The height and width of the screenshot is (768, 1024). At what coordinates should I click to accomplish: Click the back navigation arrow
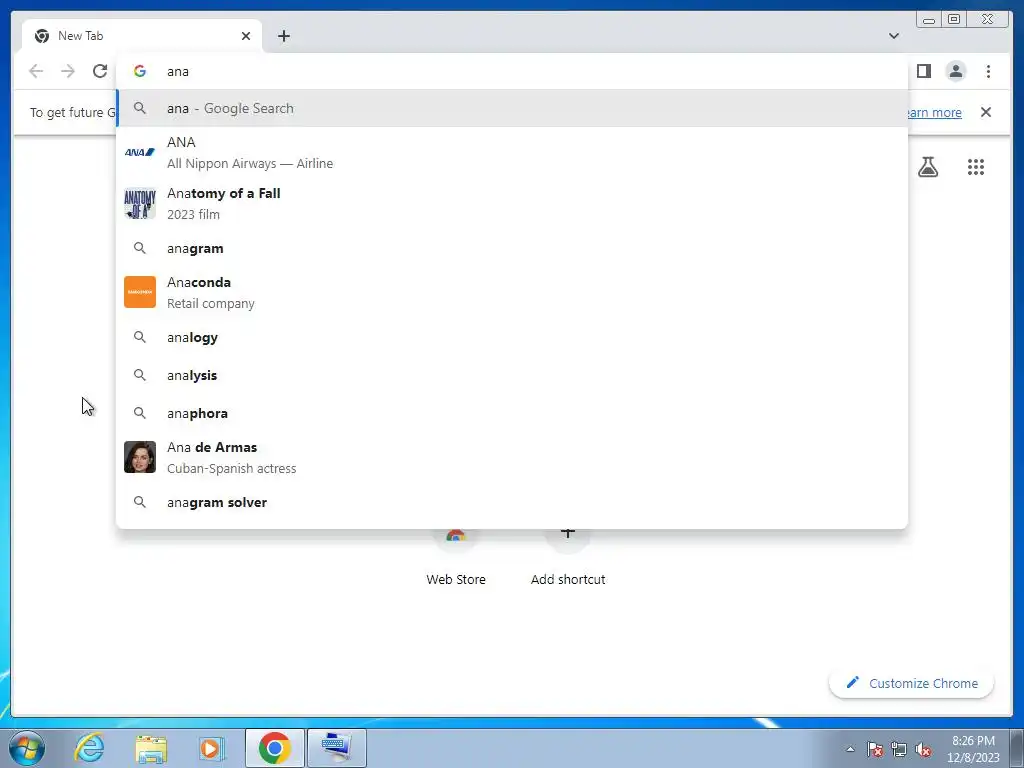(x=36, y=71)
